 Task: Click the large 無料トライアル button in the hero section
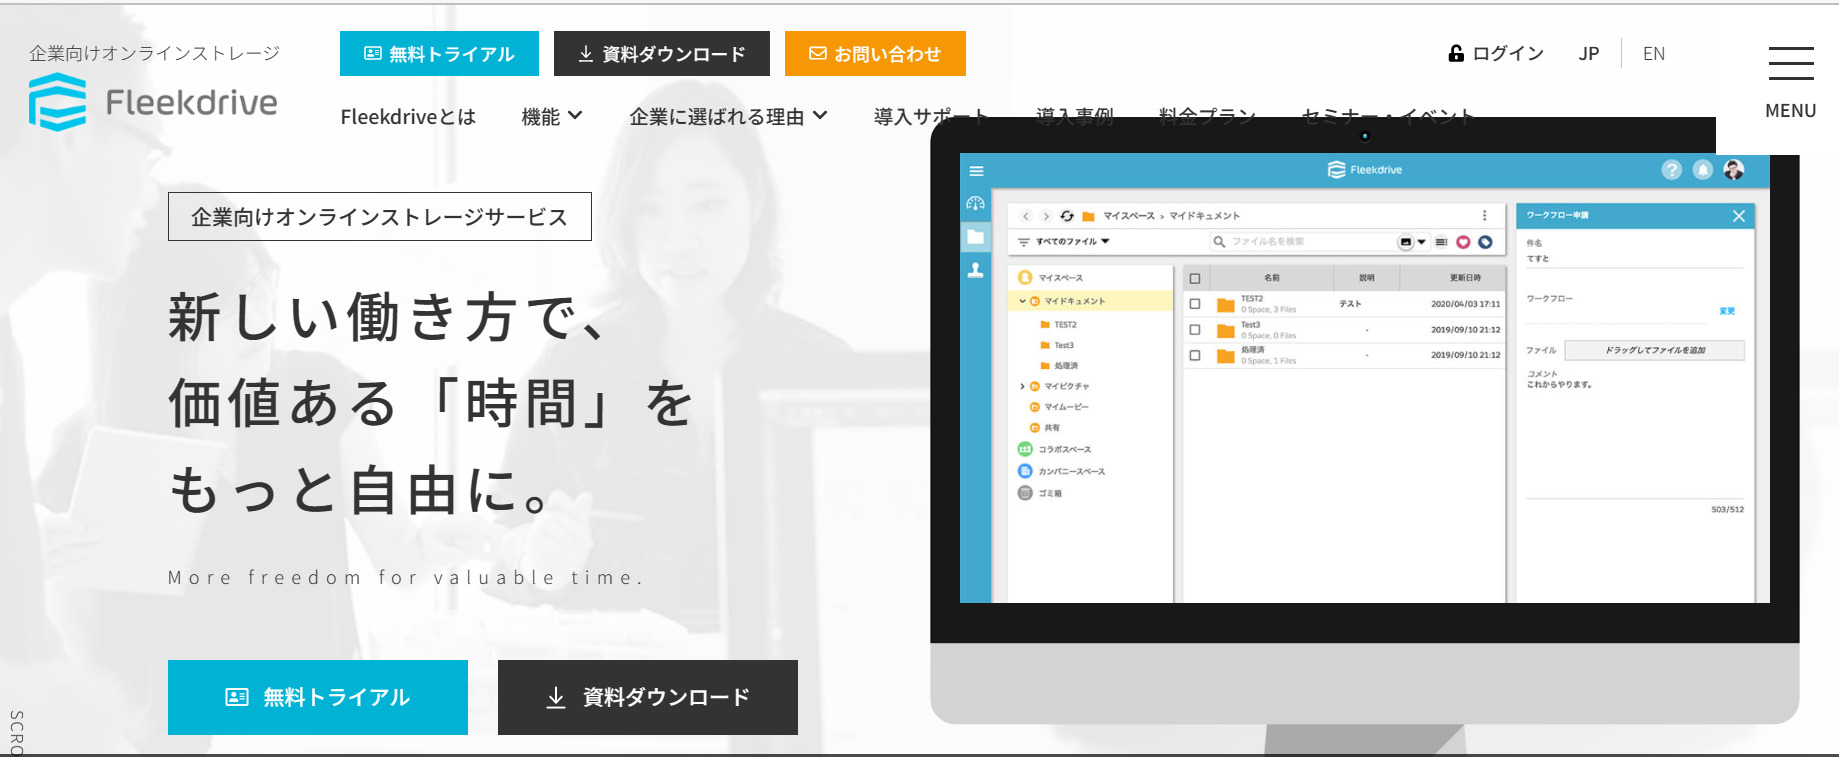point(318,697)
